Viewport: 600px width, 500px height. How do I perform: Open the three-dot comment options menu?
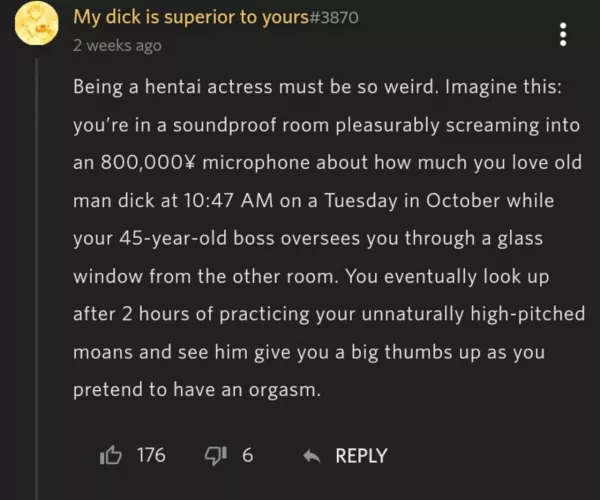click(563, 34)
